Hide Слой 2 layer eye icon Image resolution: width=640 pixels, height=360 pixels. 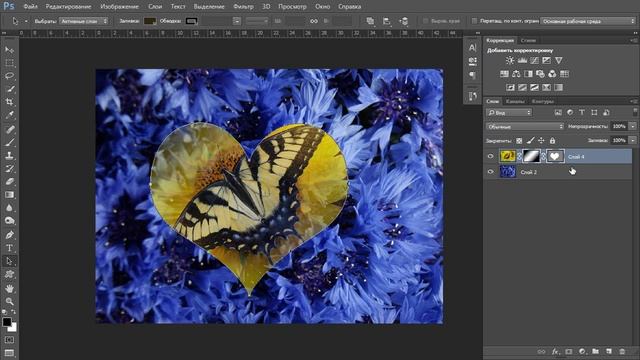(x=491, y=172)
